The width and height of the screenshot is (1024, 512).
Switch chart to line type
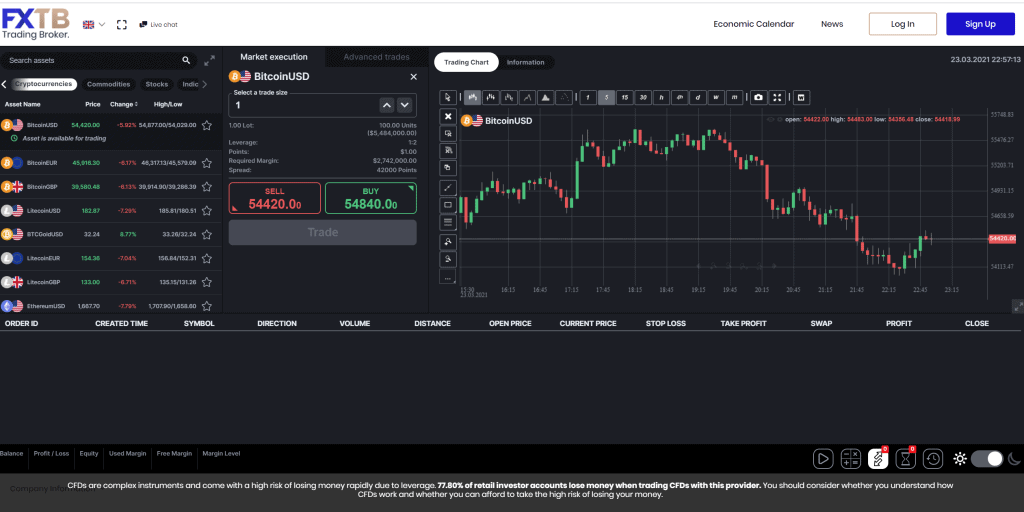[527, 97]
